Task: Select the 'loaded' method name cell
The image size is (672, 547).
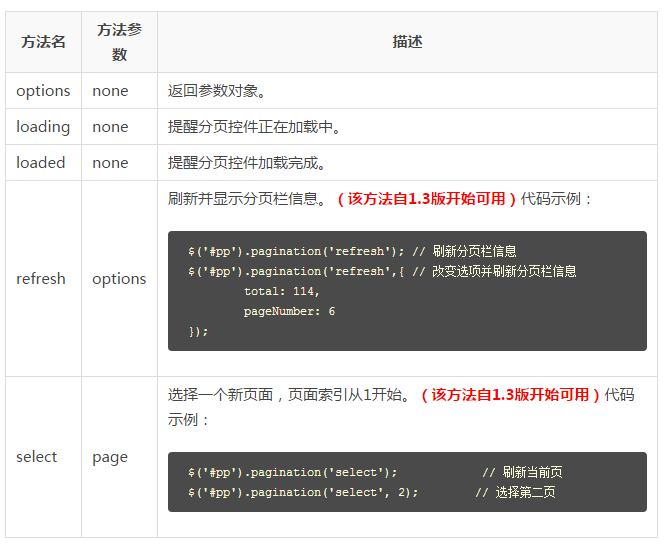Action: tap(41, 163)
